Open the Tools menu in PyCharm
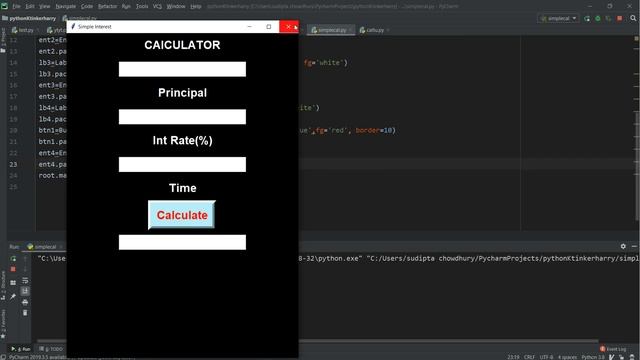The width and height of the screenshot is (640, 360). coord(142,6)
